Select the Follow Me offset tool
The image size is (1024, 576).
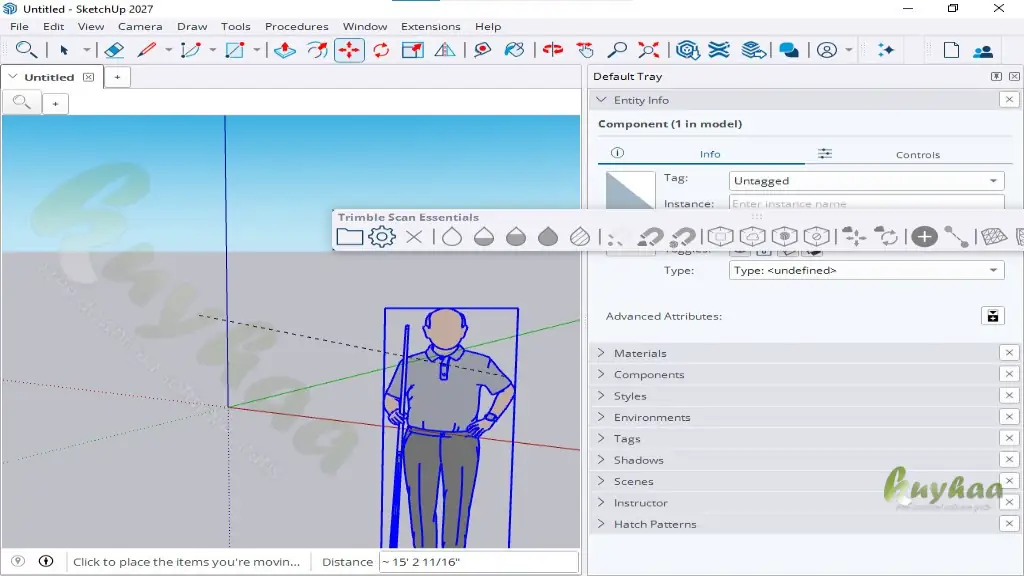click(317, 50)
